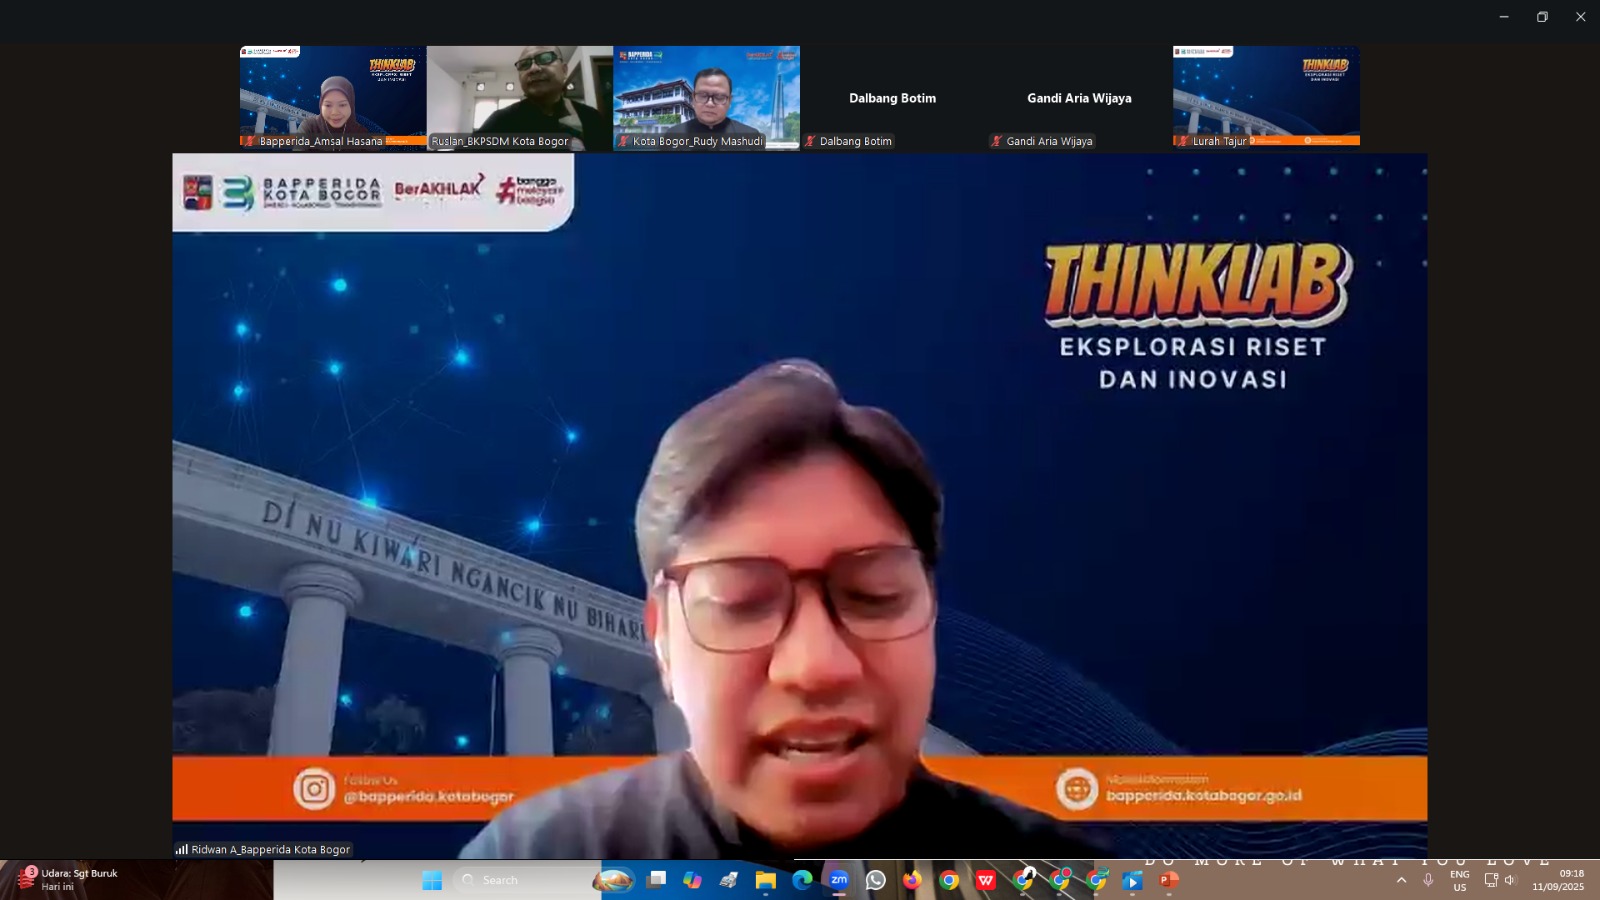Open the clock and date flyout
This screenshot has width=1600, height=900.
tap(1558, 880)
